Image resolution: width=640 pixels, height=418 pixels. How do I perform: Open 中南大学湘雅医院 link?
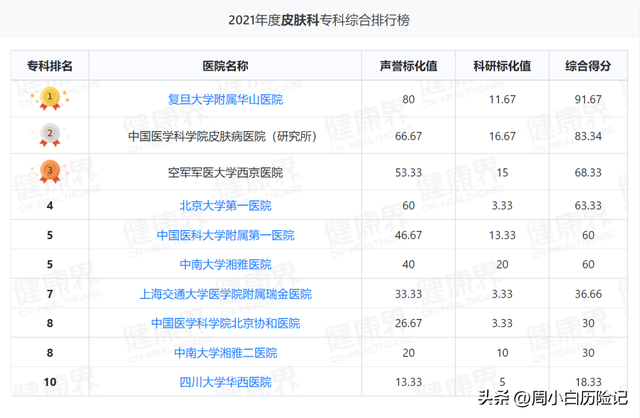click(x=225, y=265)
